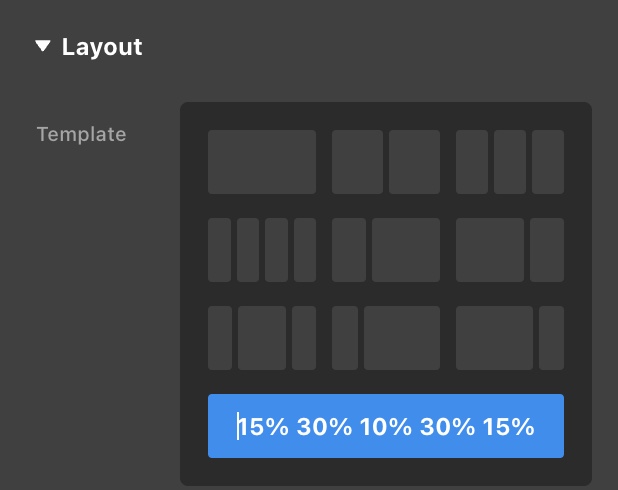The width and height of the screenshot is (618, 490).
Task: Collapse the Layout section triangle
Action: click(x=42, y=46)
